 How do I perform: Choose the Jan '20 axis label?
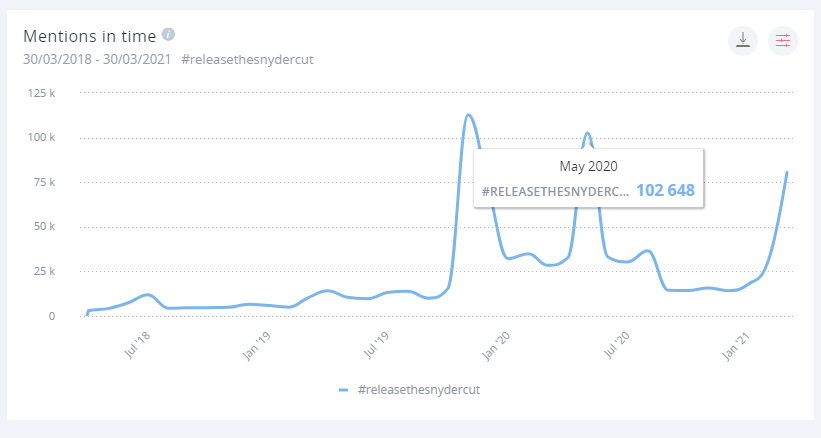tap(497, 342)
